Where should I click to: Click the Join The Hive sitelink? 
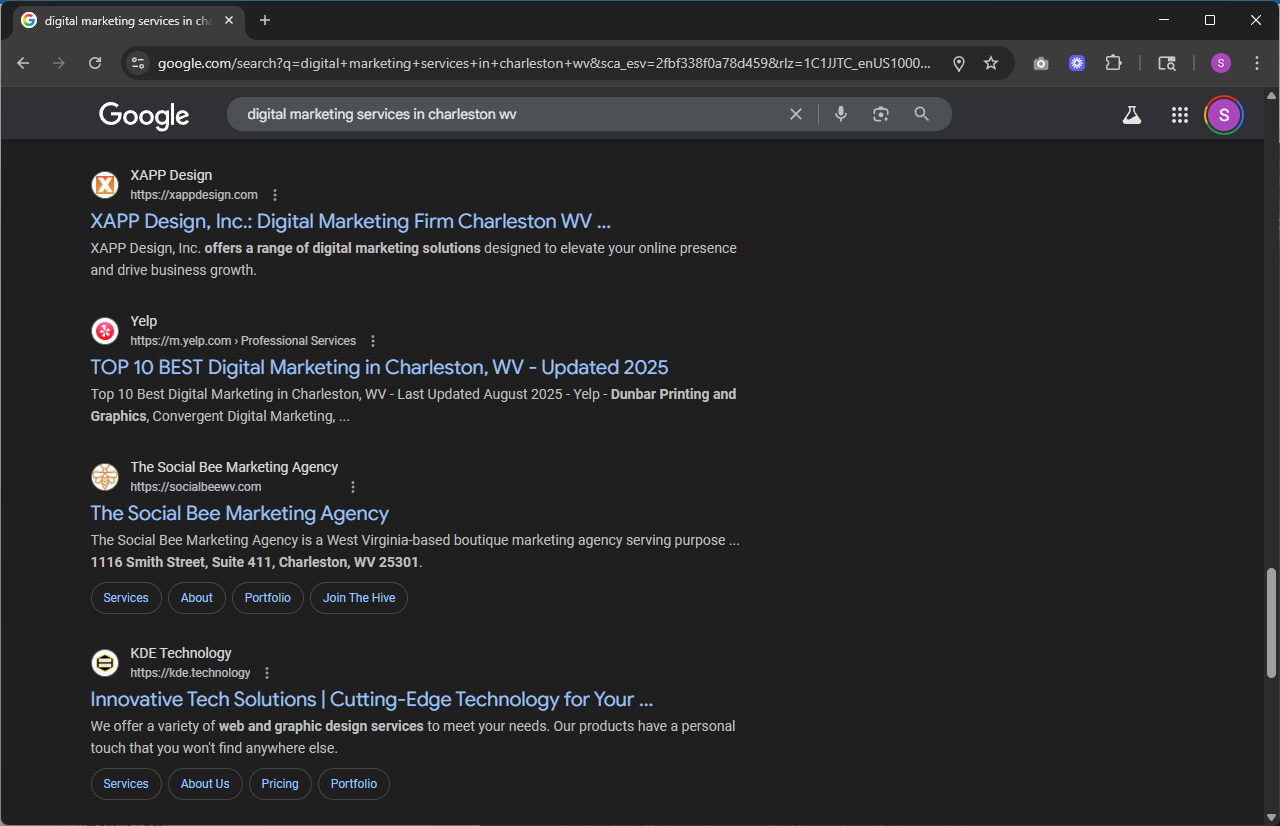tap(359, 598)
